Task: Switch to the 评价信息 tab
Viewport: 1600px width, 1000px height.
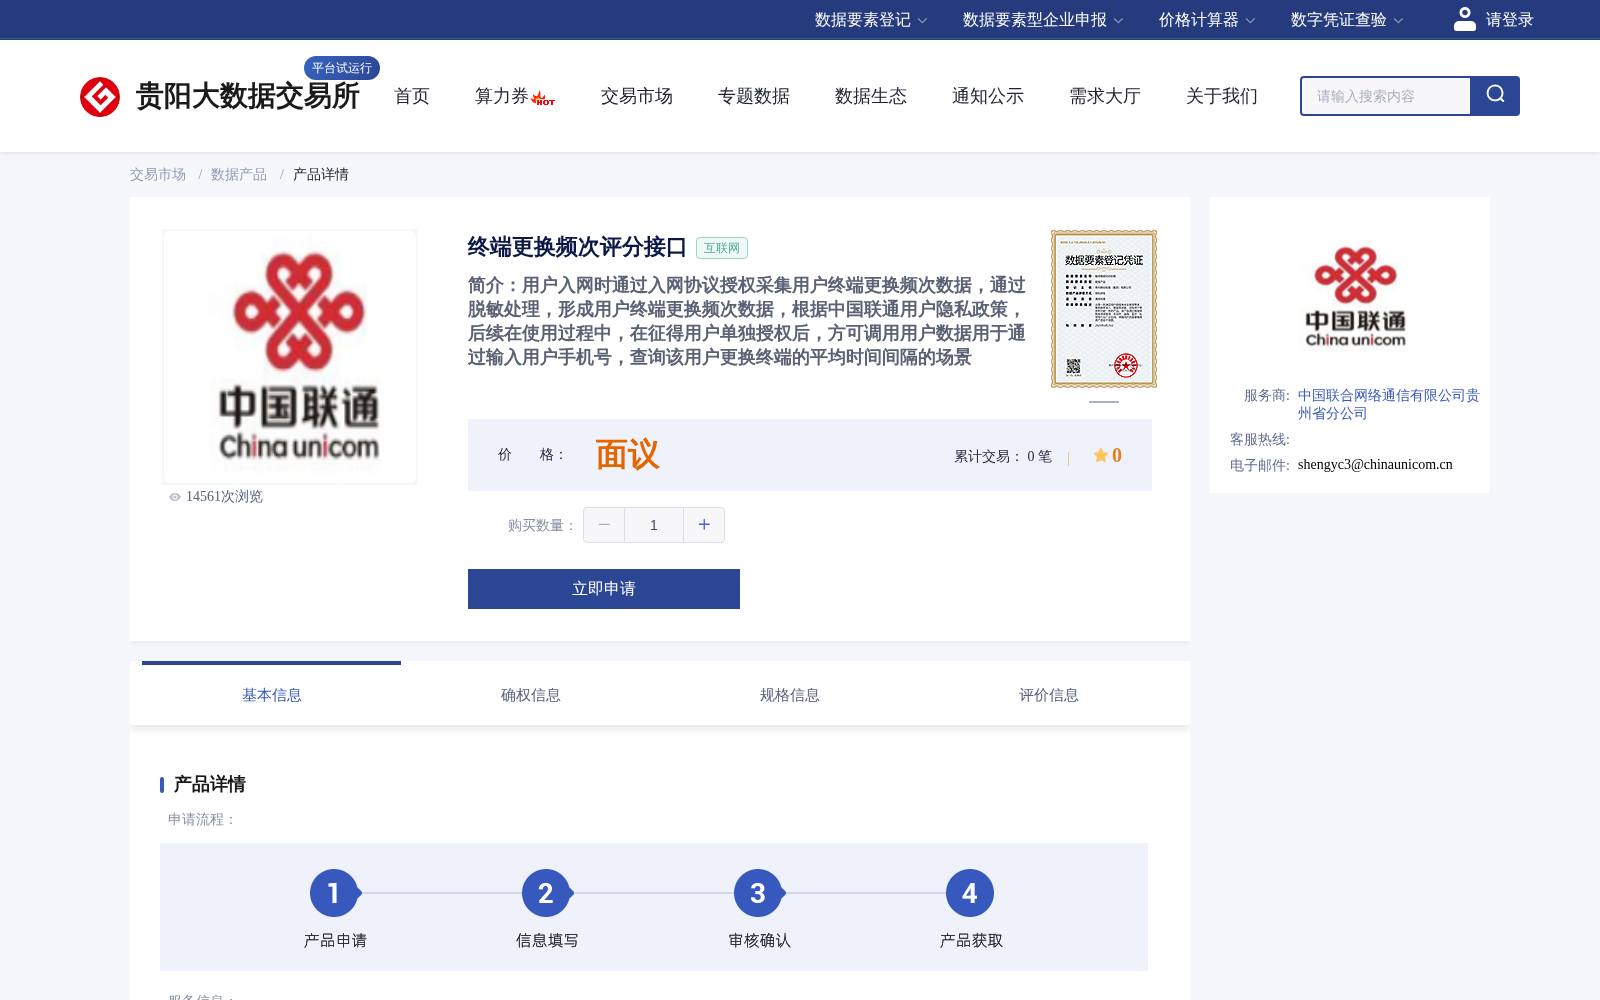Action: click(1049, 694)
